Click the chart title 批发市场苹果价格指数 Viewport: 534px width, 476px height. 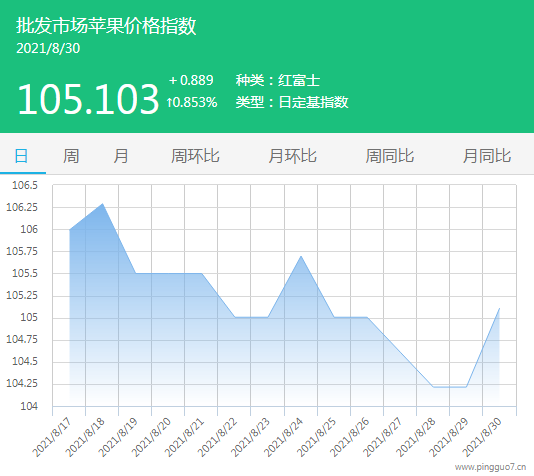click(x=106, y=26)
